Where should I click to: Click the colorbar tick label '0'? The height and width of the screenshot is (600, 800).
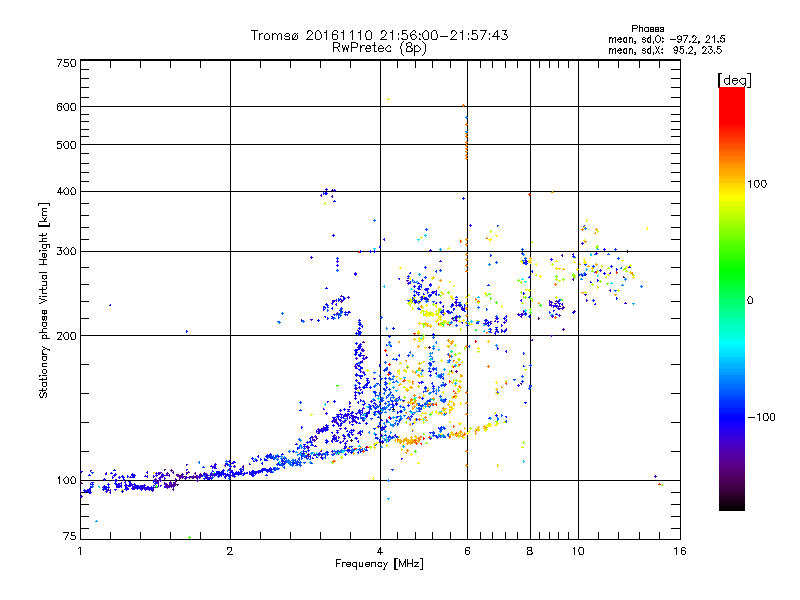750,301
